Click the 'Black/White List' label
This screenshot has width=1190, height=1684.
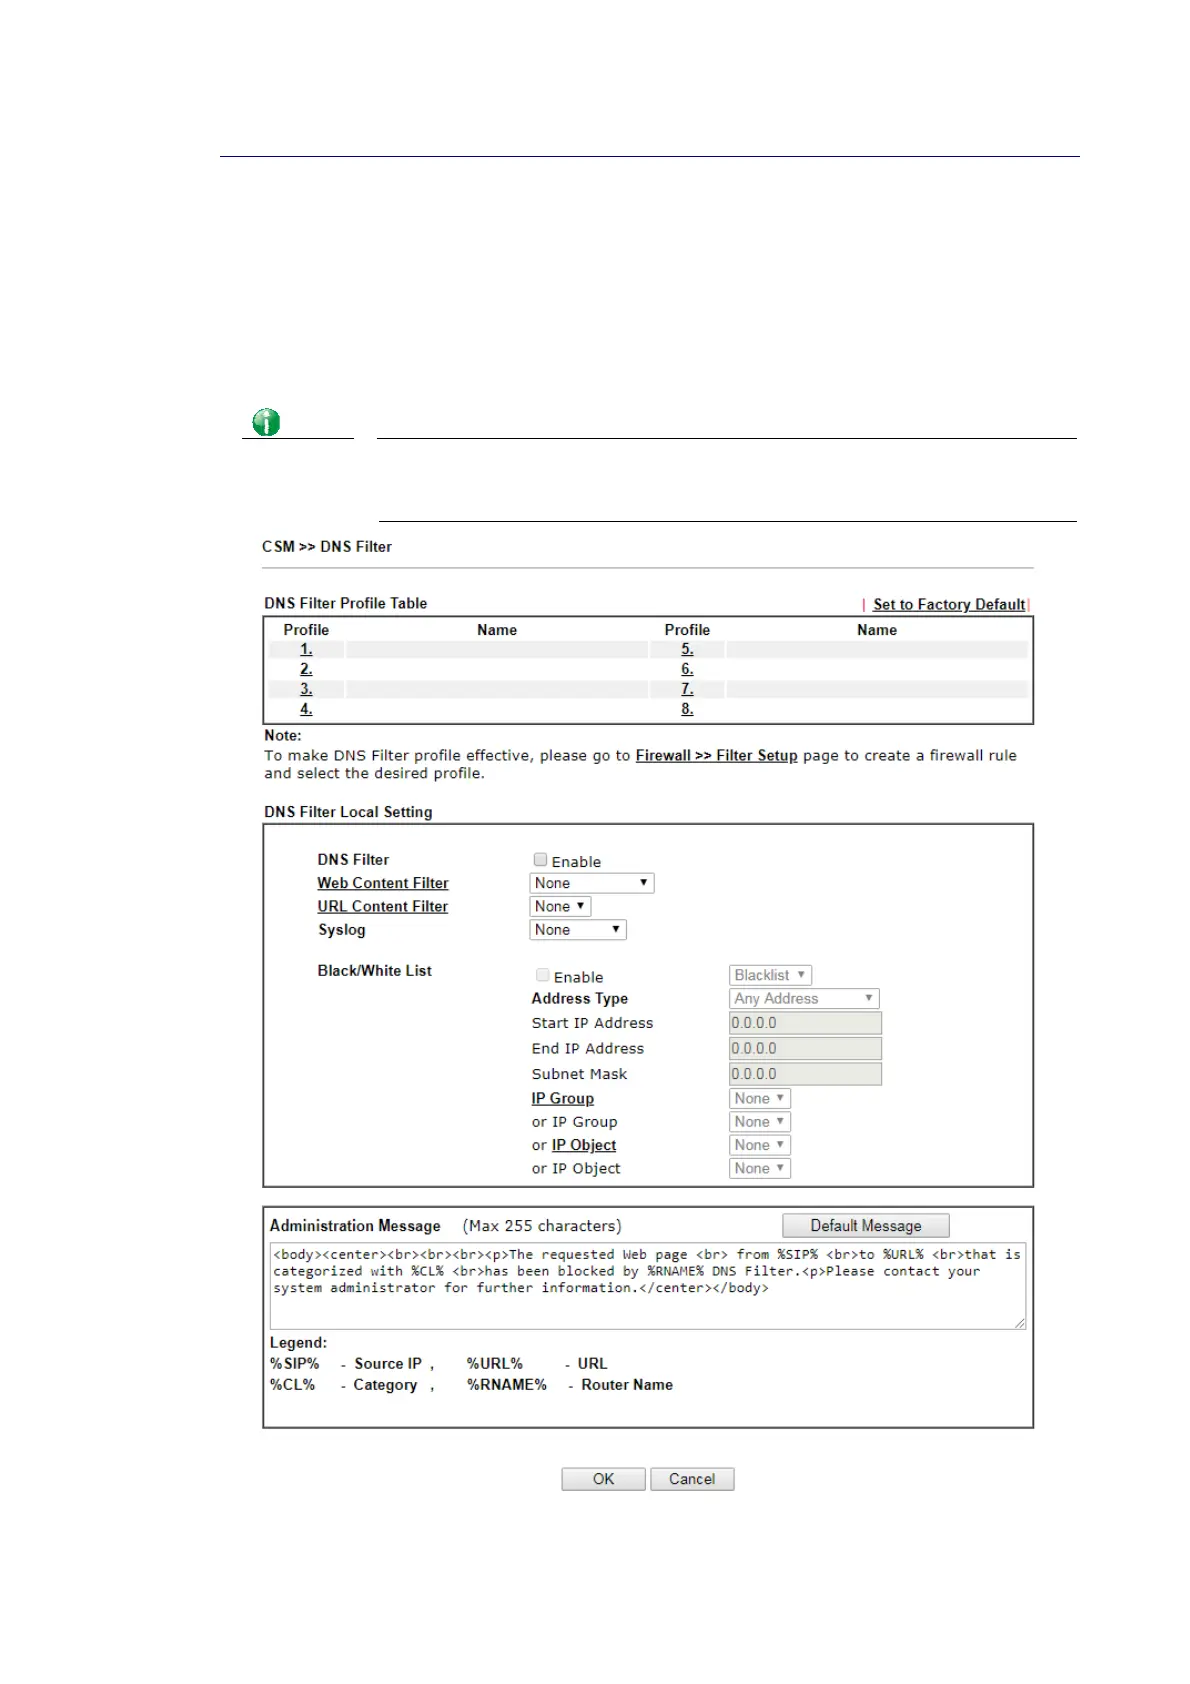(375, 971)
